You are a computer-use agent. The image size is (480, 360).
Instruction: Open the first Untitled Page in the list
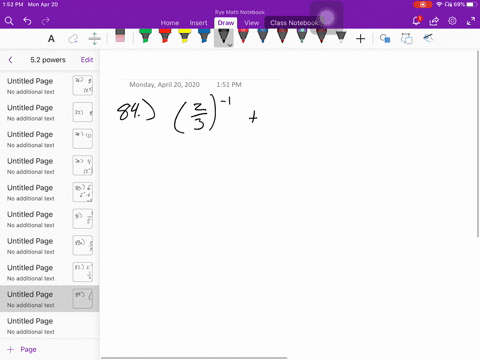49,85
